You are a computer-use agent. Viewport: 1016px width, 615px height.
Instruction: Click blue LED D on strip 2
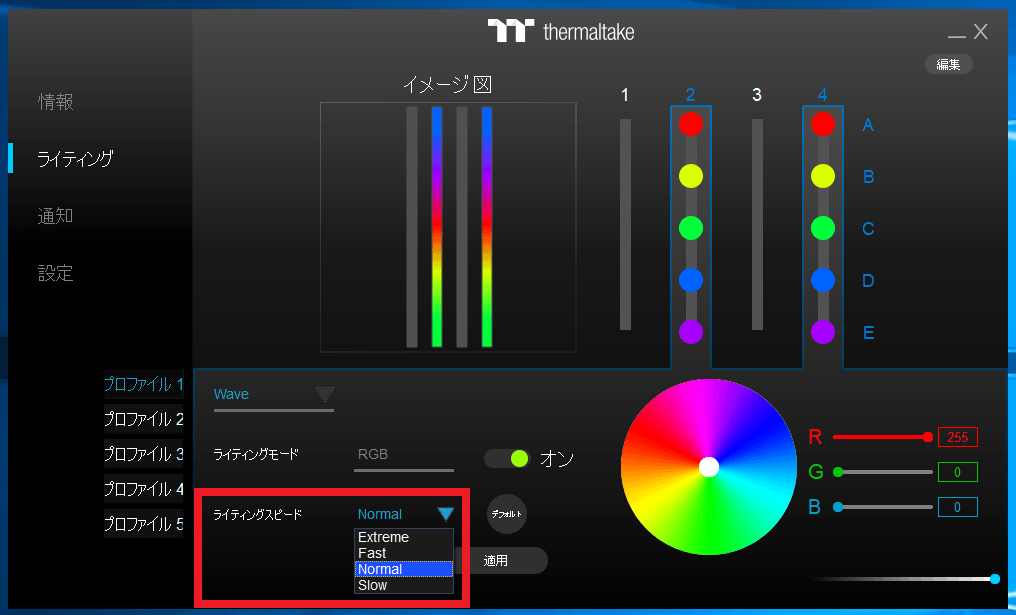pyautogui.click(x=691, y=281)
